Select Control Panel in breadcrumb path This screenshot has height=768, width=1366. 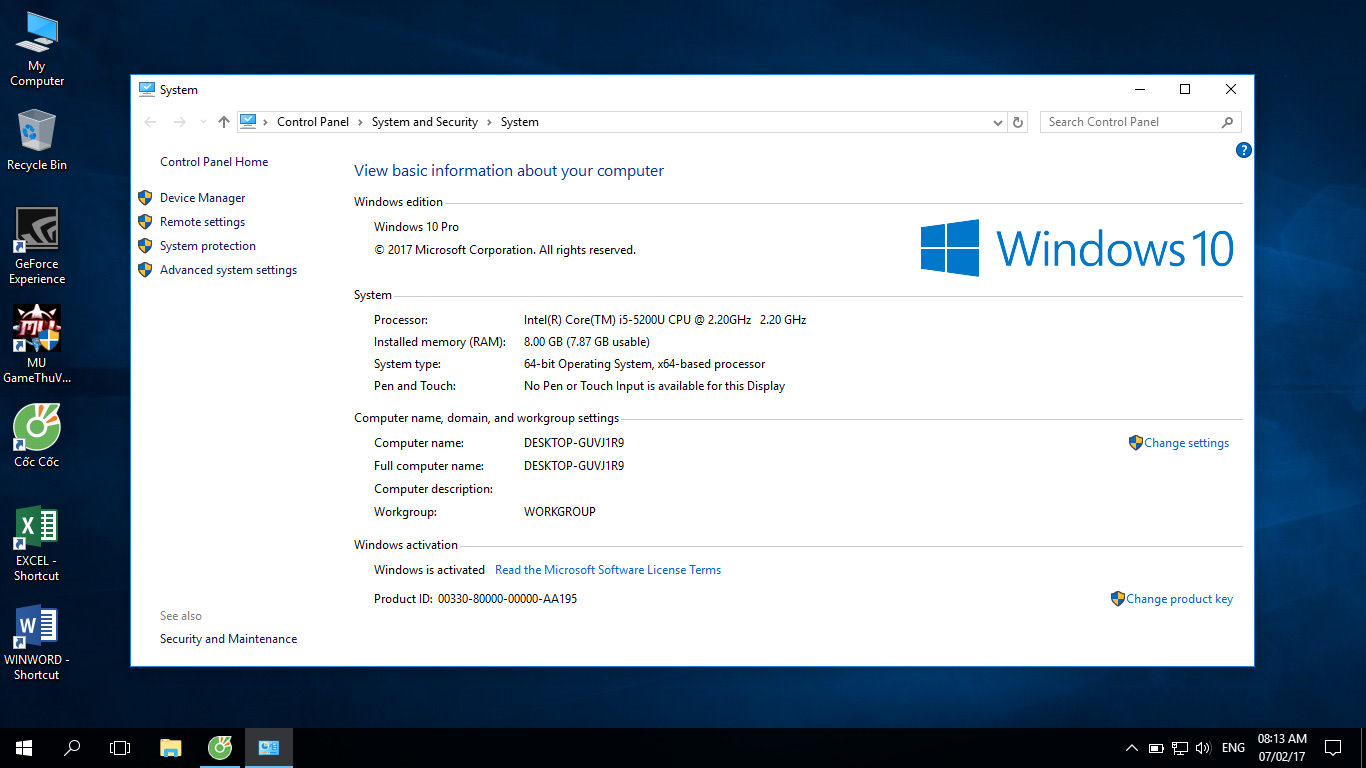[x=313, y=122]
